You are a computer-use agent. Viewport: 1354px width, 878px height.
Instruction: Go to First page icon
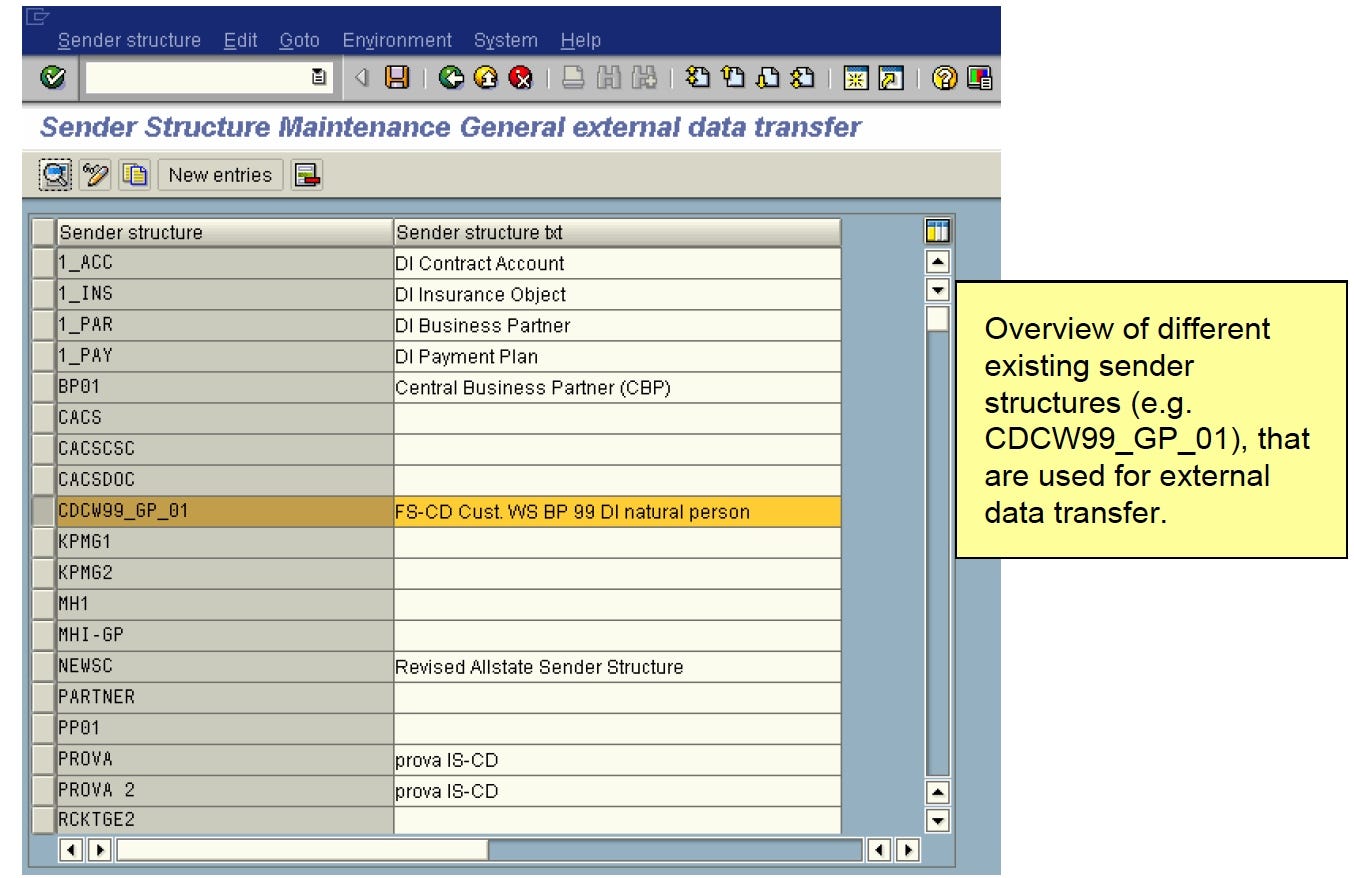(x=697, y=78)
